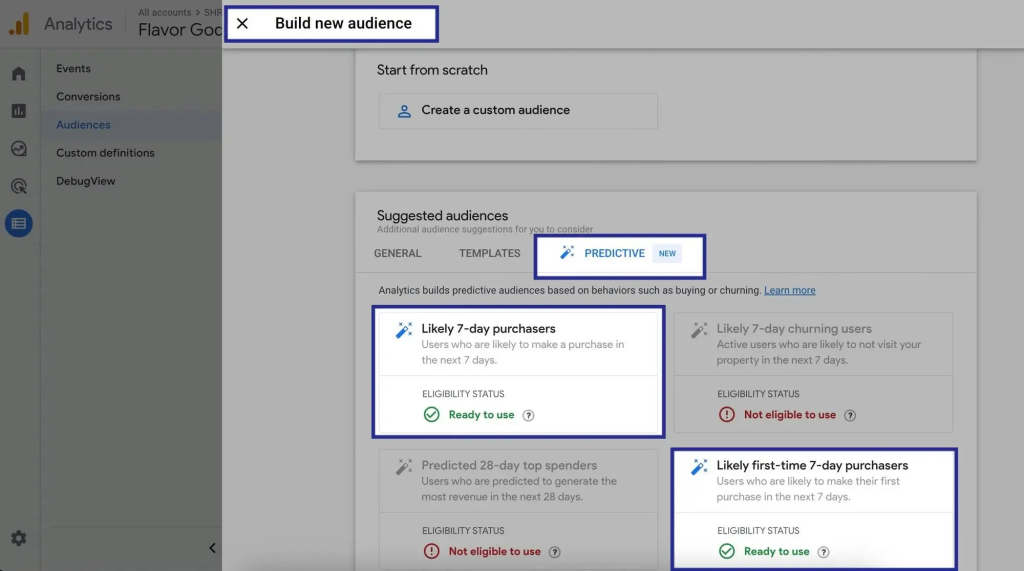Click Ready to use text on 7-day purchasers

click(x=481, y=415)
